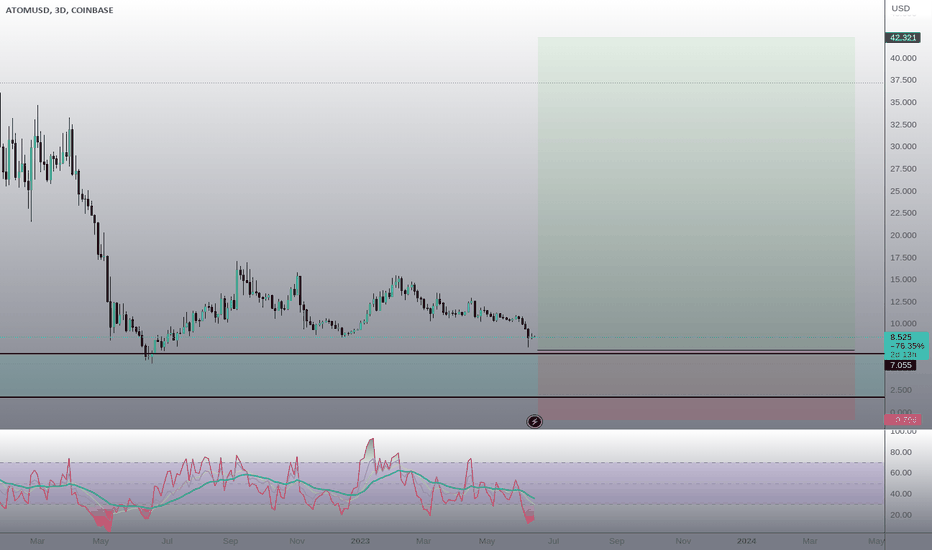
Task: Select the red stop-loss price tag
Action: (902, 420)
